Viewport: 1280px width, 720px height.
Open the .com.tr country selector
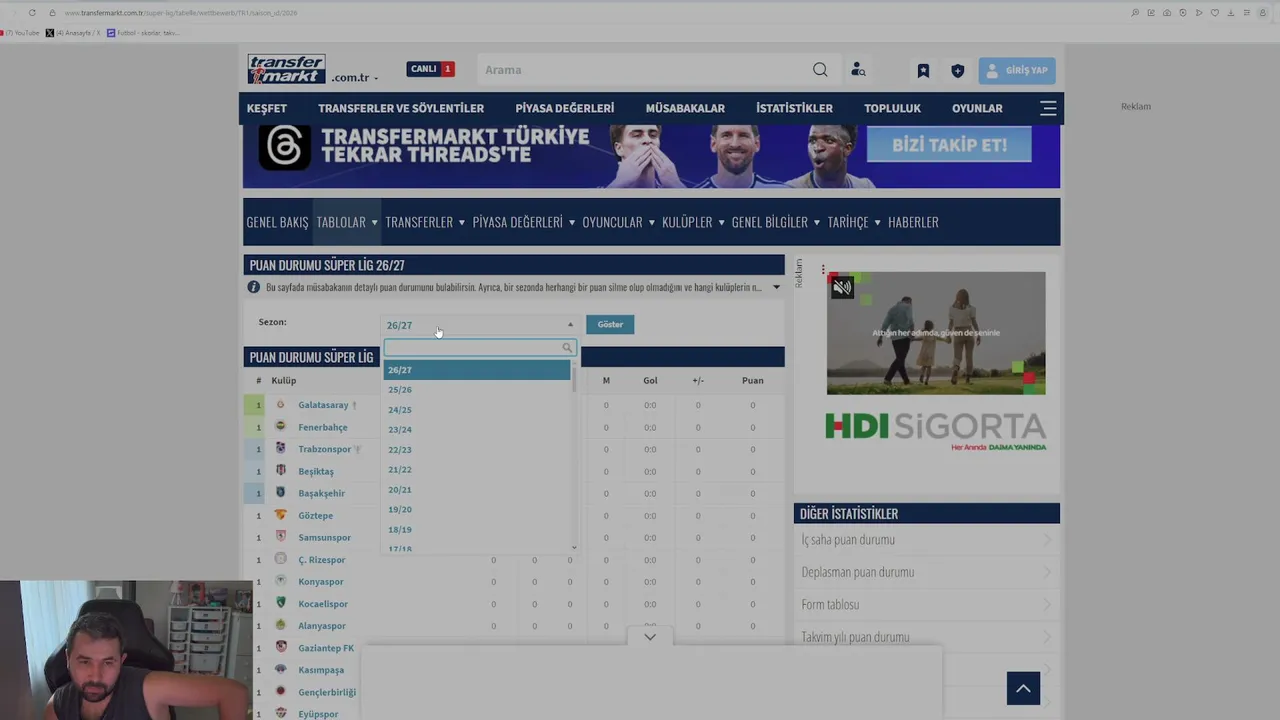click(x=355, y=78)
